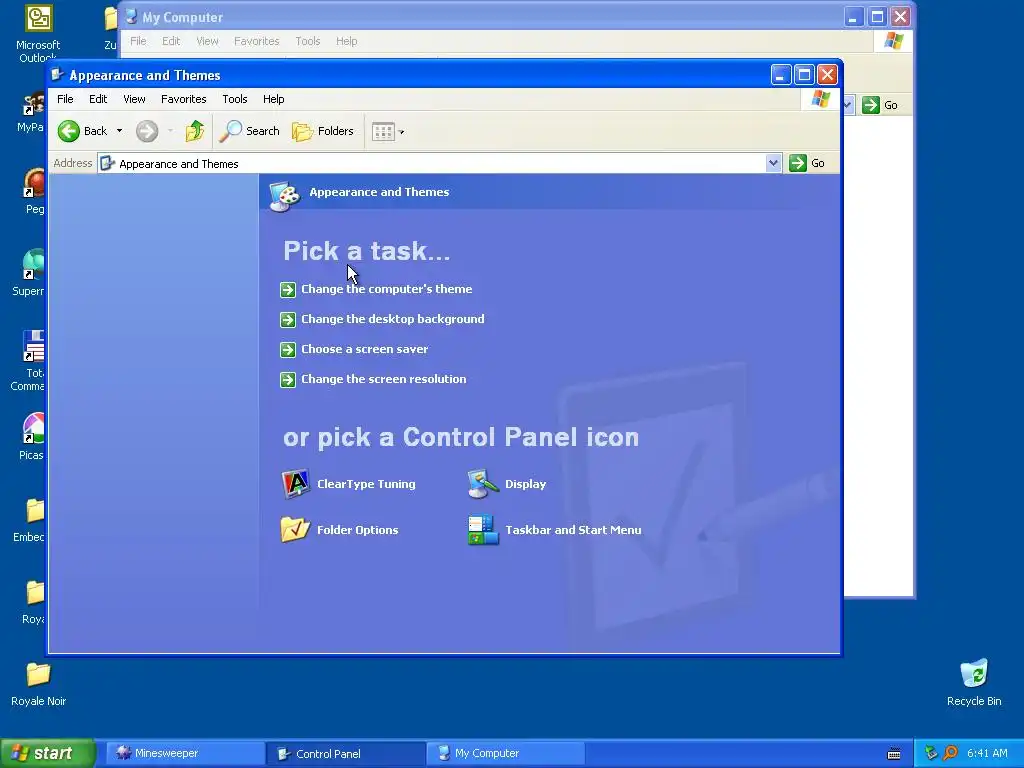Toggle the Folders pane button
Viewport: 1024px width, 768px height.
[x=323, y=131]
